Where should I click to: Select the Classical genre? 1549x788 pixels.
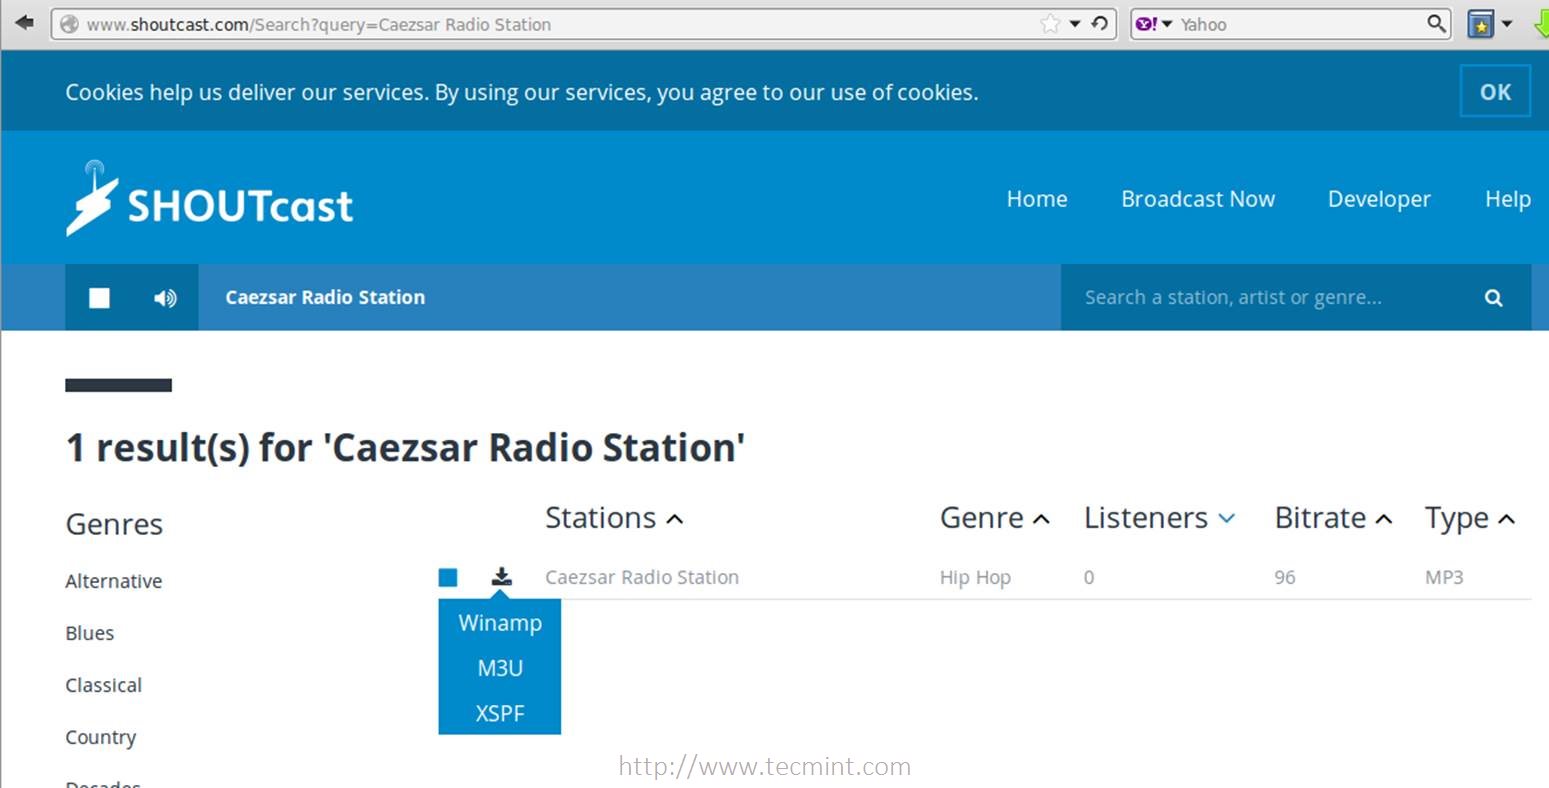(x=104, y=685)
